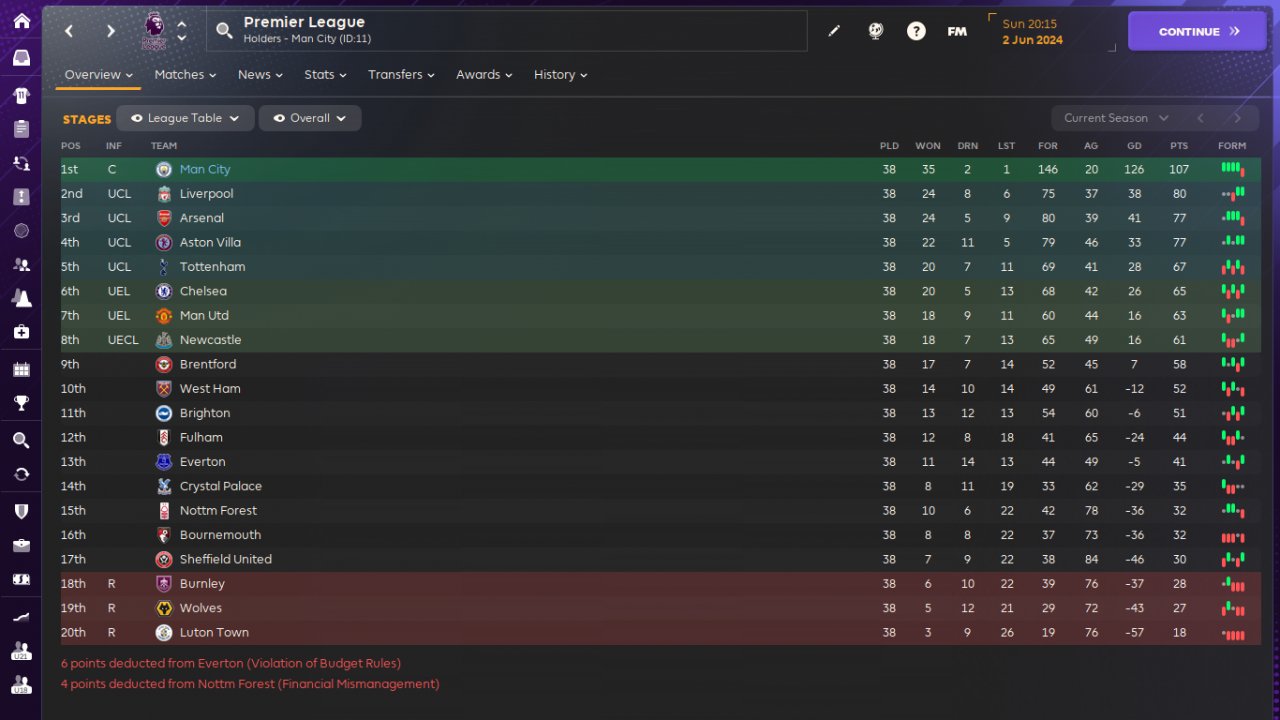
Task: Open the Man City team link
Action: pyautogui.click(x=205, y=170)
